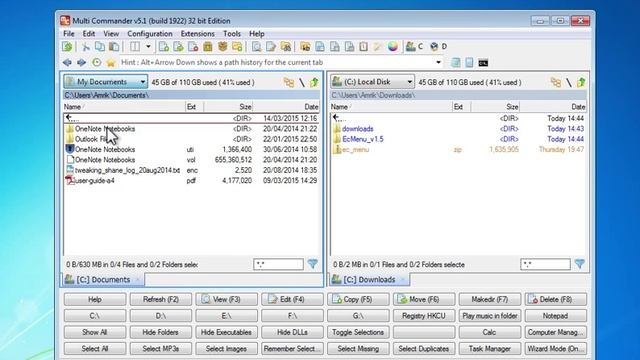This screenshot has width=640, height=360.
Task: Click the Favorites star icon
Action: 111,62
